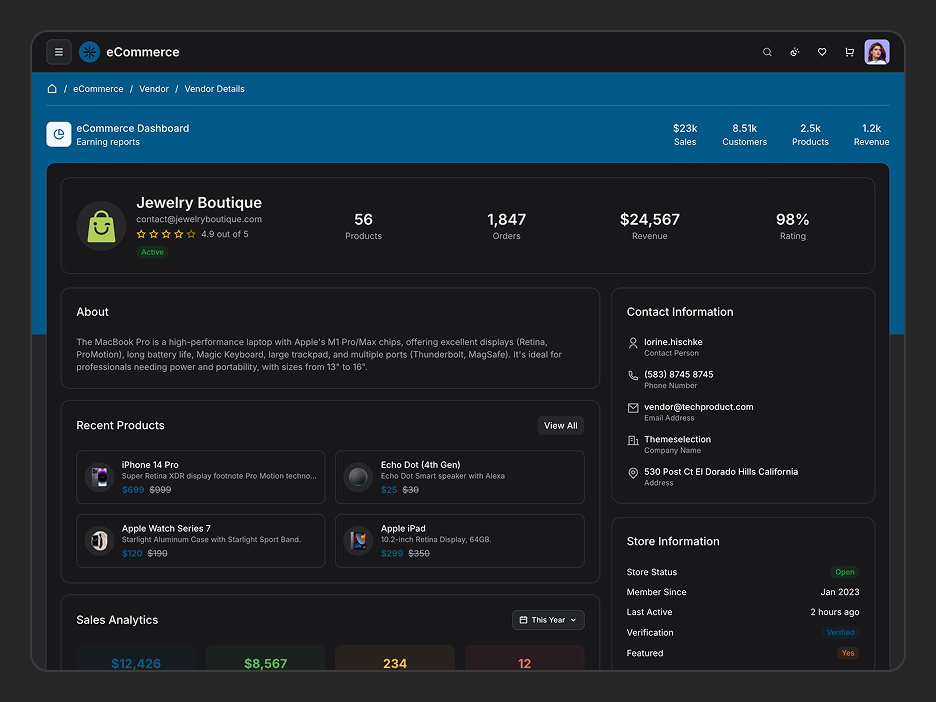The height and width of the screenshot is (702, 936).
Task: Click the Themeselection company name
Action: 677,439
